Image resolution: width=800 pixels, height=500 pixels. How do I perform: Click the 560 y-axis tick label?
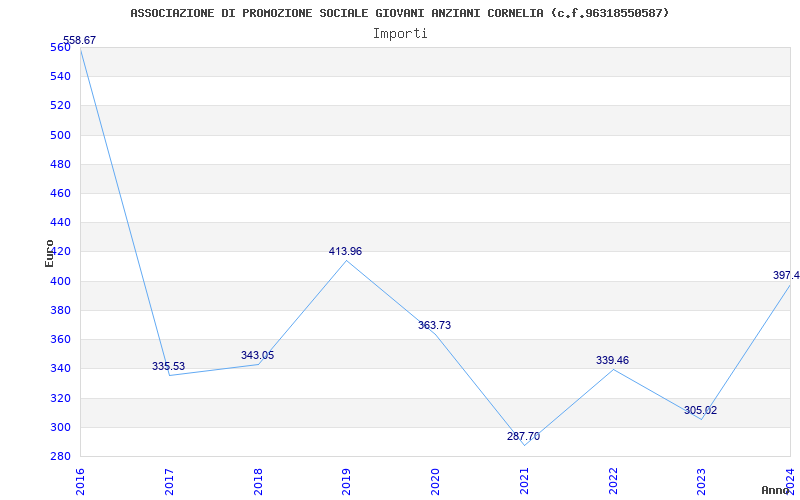coord(60,47)
